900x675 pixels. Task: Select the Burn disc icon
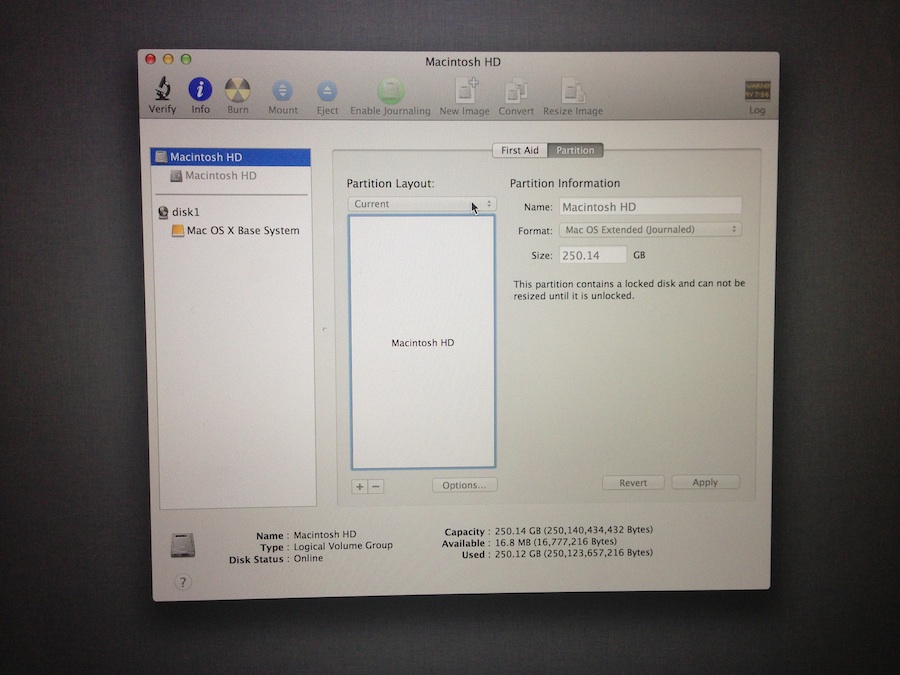(238, 90)
